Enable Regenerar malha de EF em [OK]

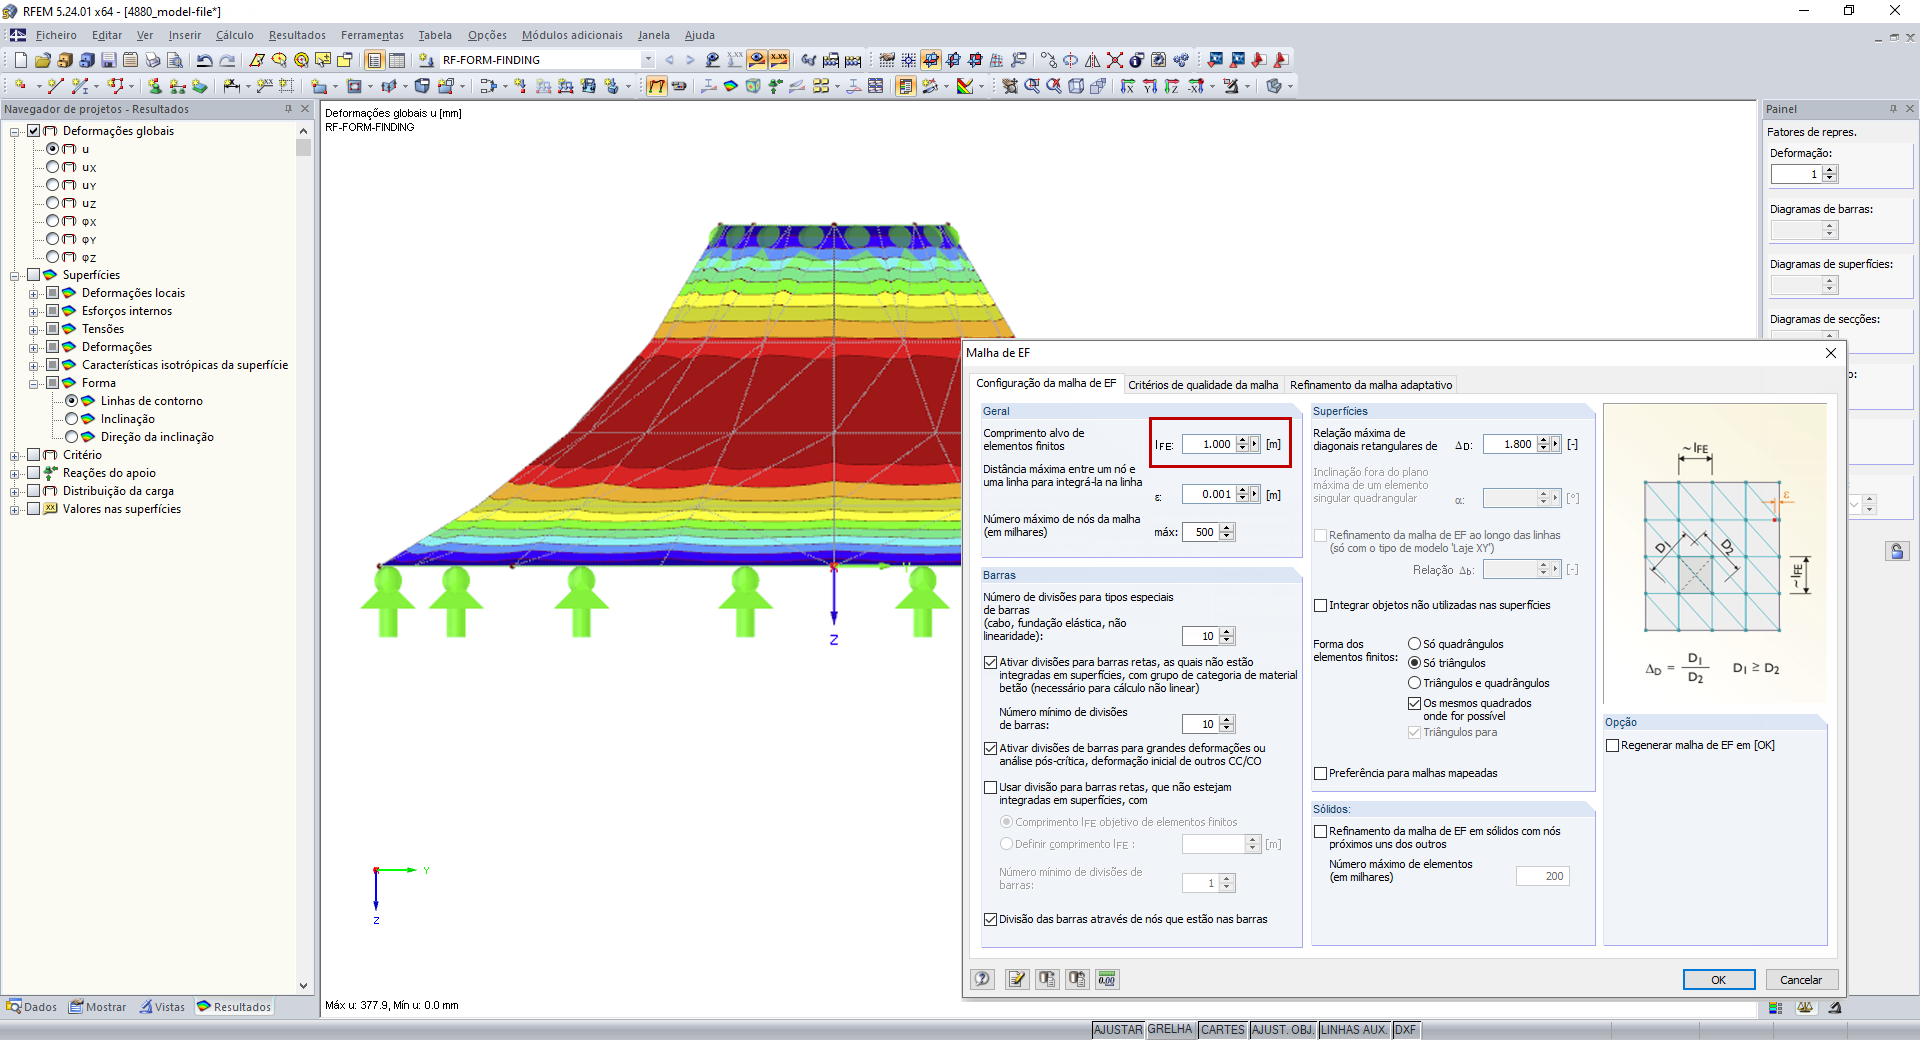coord(1613,745)
